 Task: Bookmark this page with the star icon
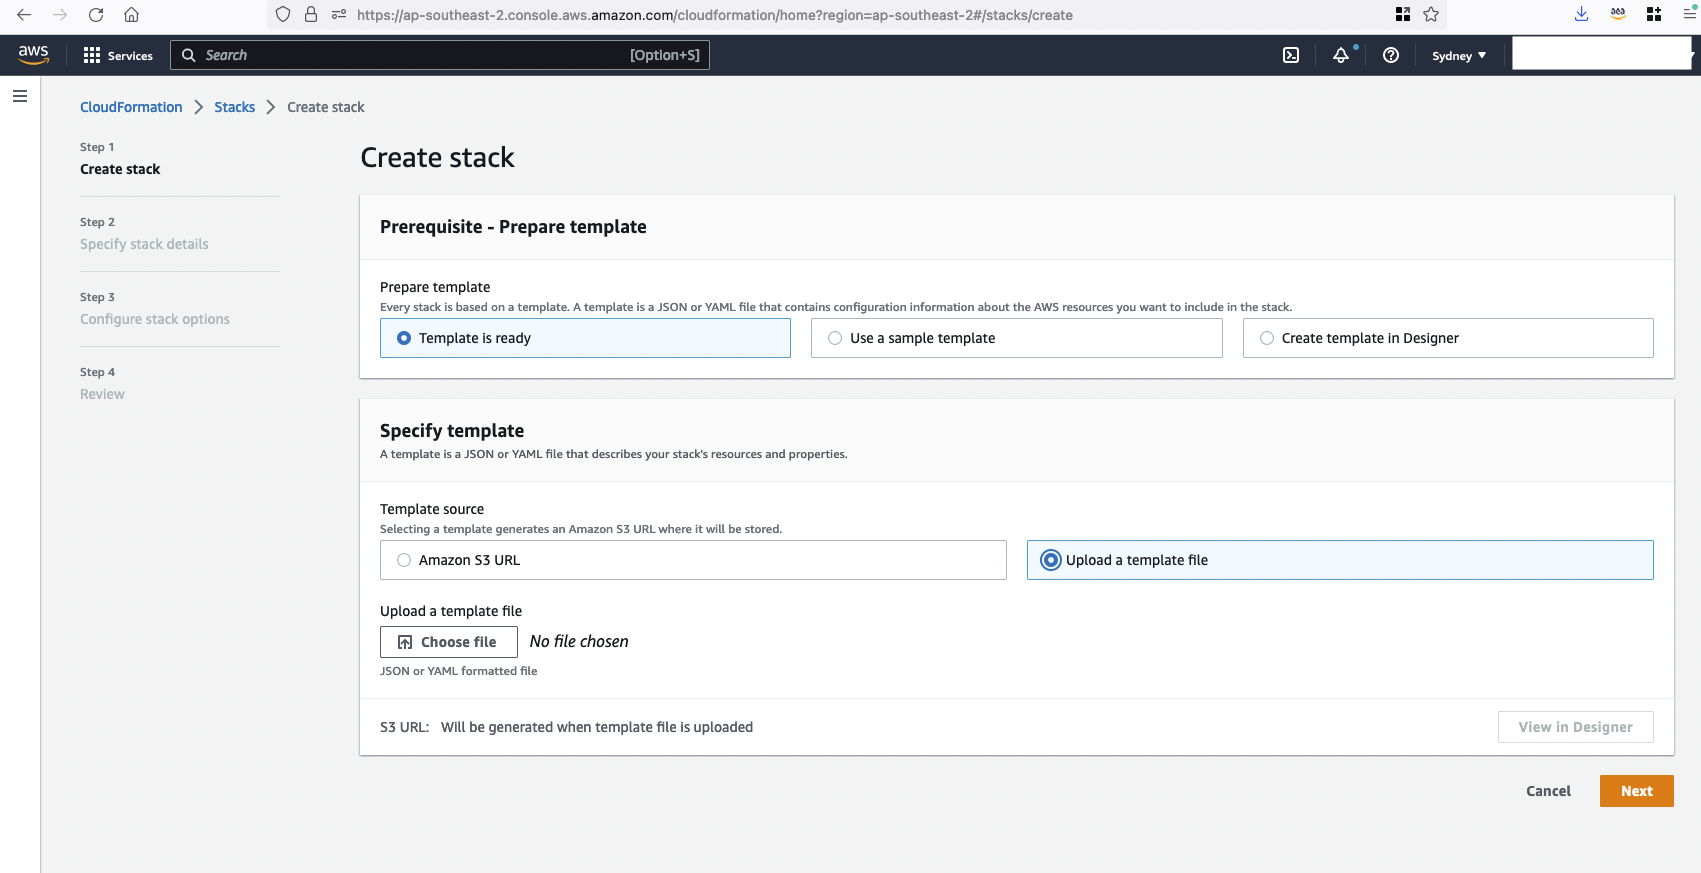(1431, 14)
